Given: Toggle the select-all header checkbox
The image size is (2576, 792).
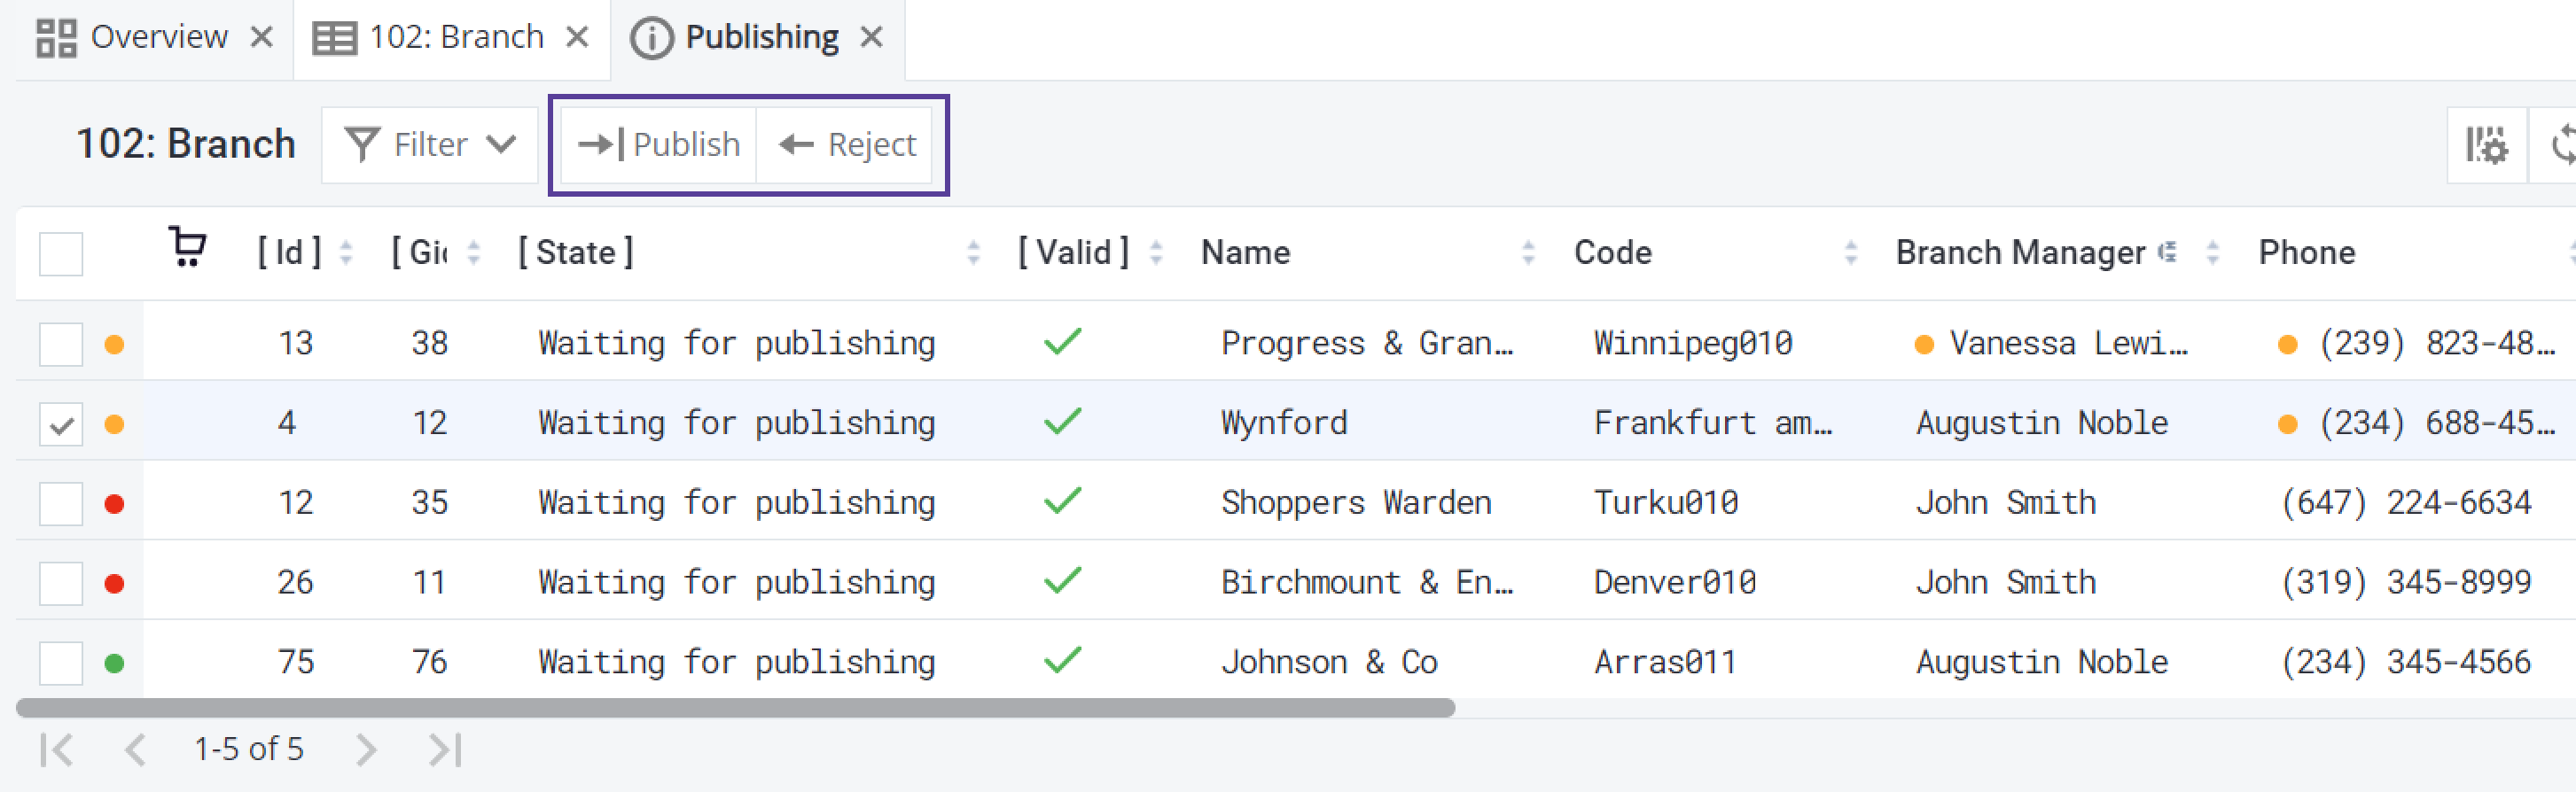Looking at the screenshot, I should pyautogui.click(x=61, y=253).
